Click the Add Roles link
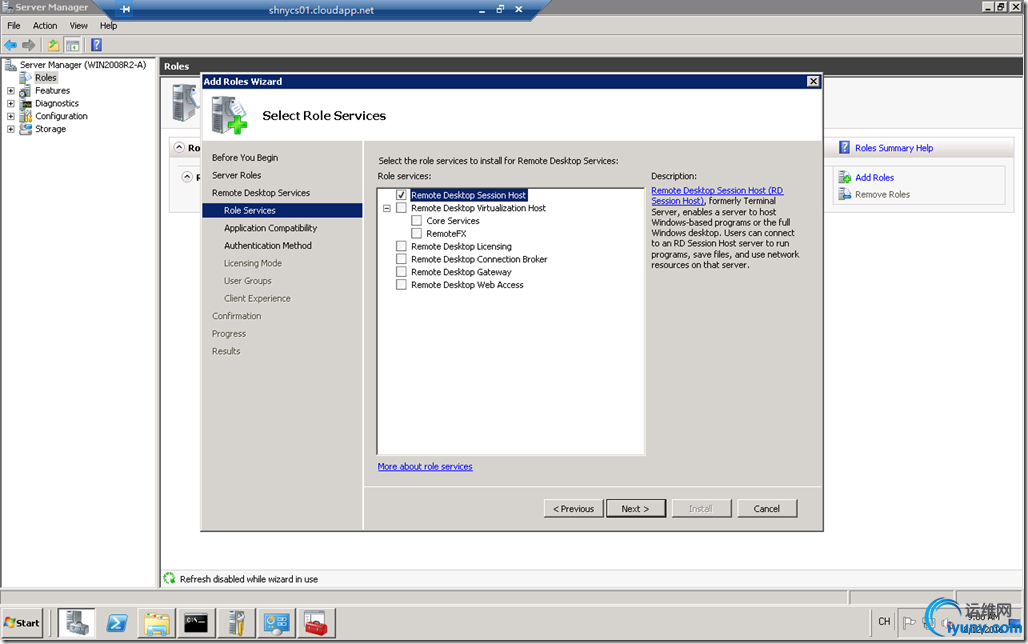 pyautogui.click(x=874, y=177)
